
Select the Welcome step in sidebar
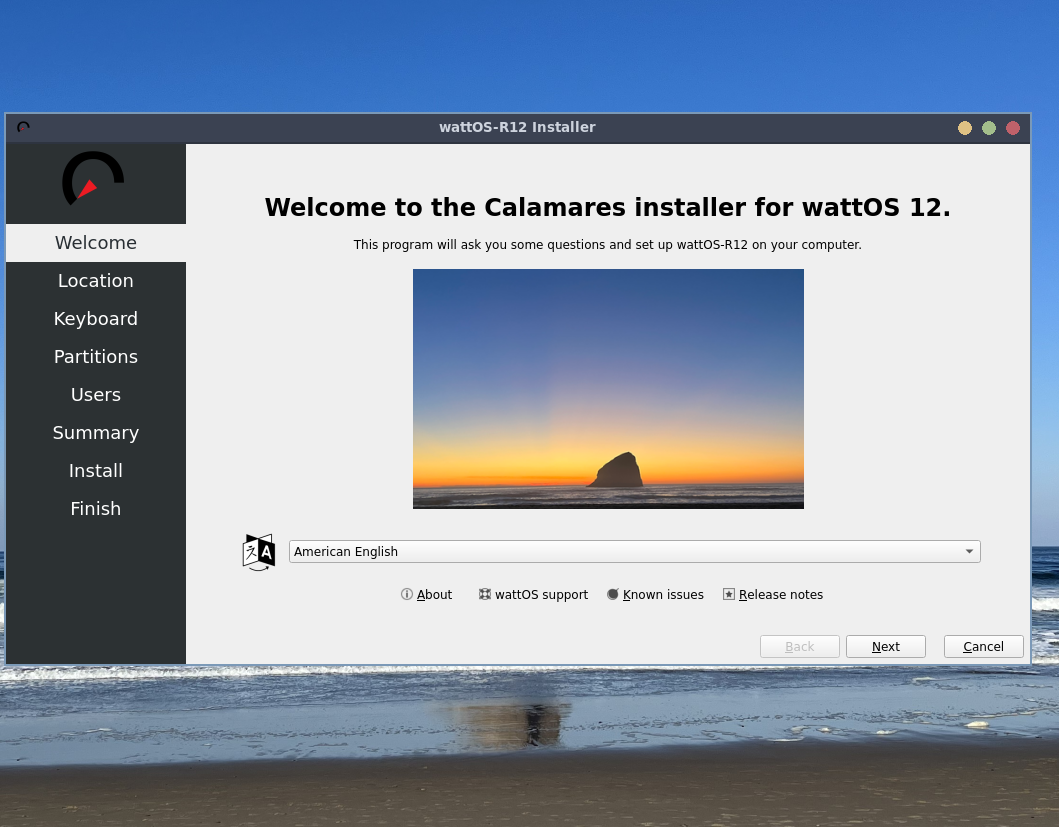[96, 243]
